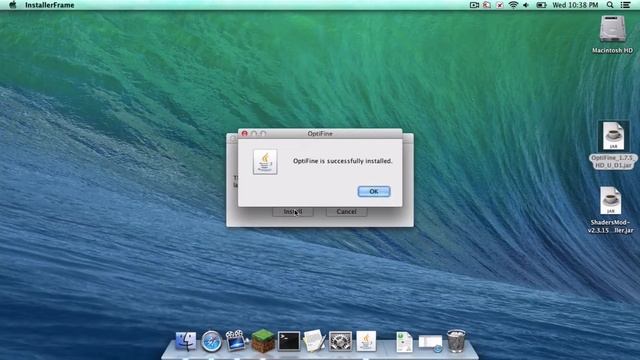Image resolution: width=640 pixels, height=360 pixels.
Task: Open the Downloads stack in the Dock
Action: (x=430, y=343)
